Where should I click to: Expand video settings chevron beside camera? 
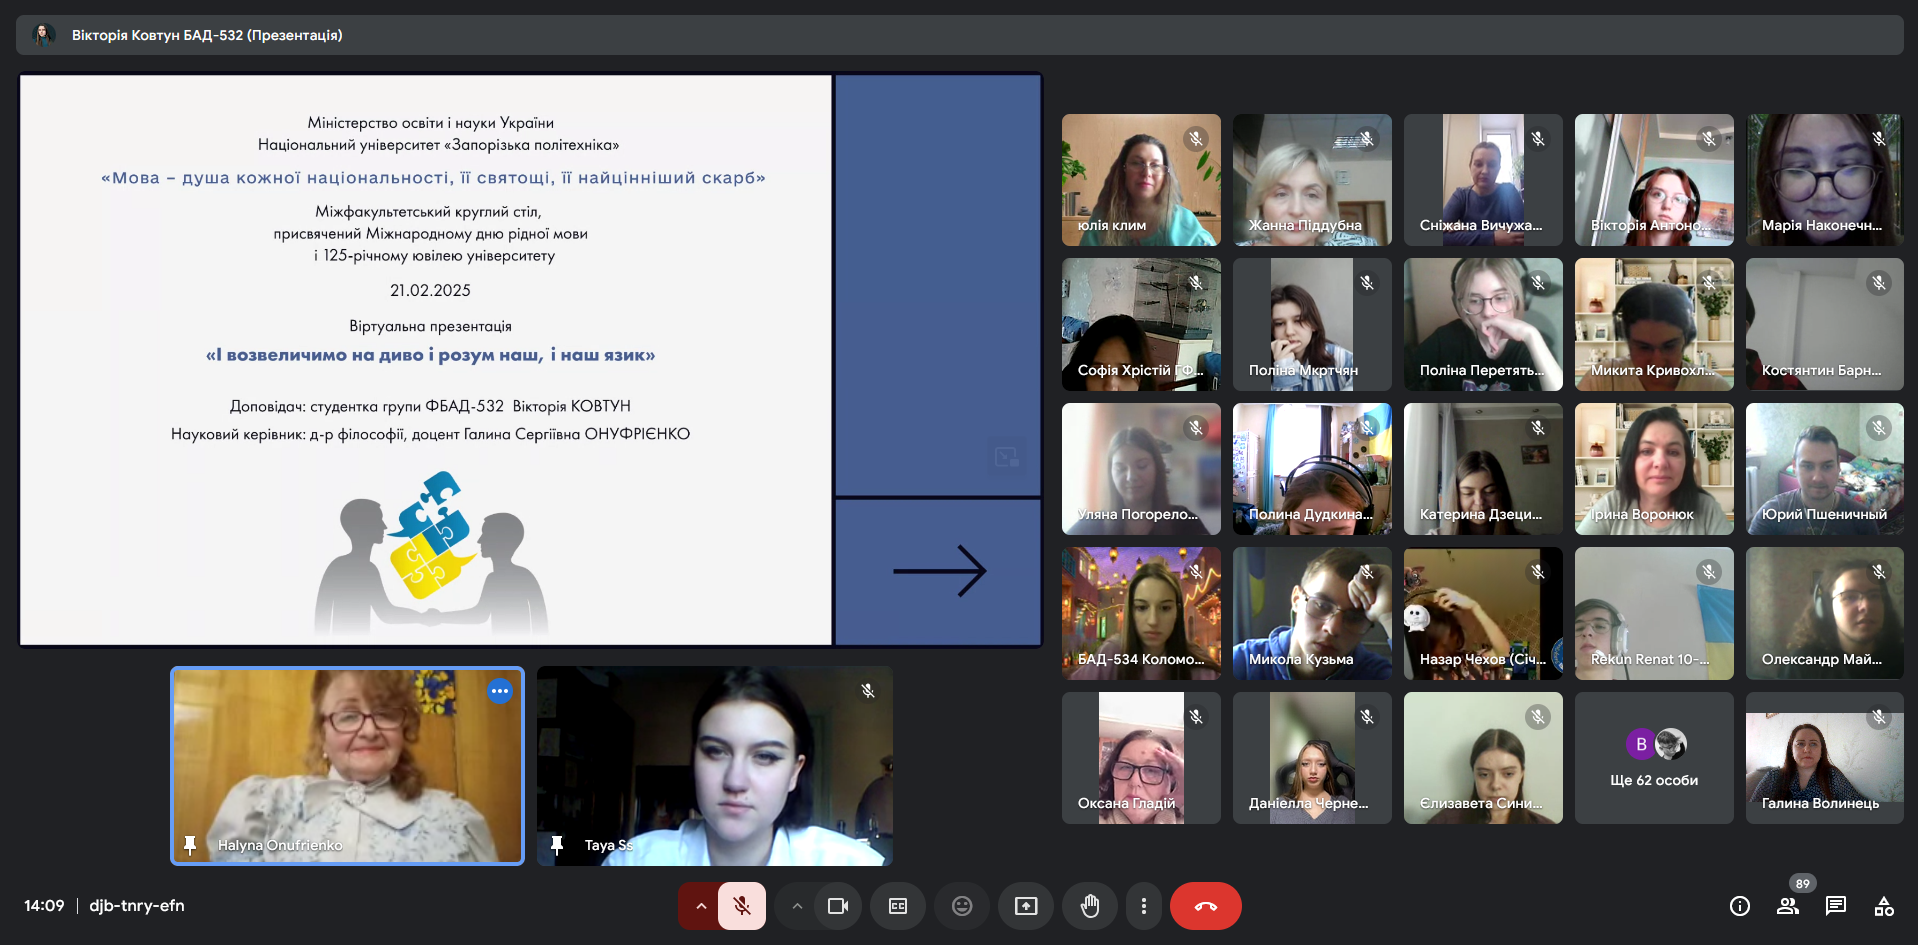(797, 906)
